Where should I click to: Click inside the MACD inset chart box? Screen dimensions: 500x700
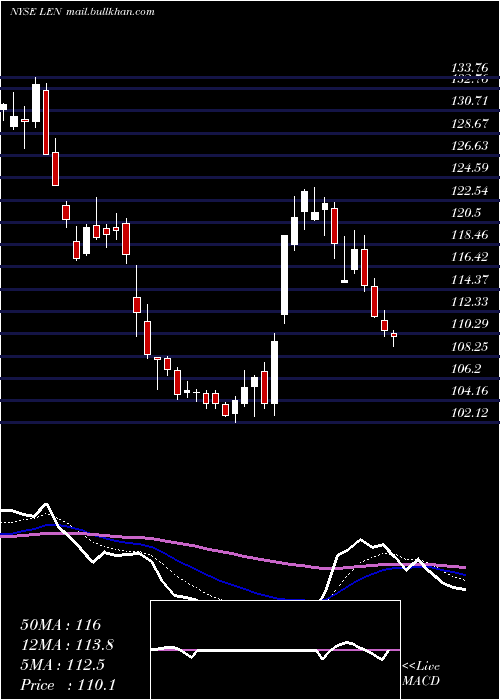(x=275, y=650)
